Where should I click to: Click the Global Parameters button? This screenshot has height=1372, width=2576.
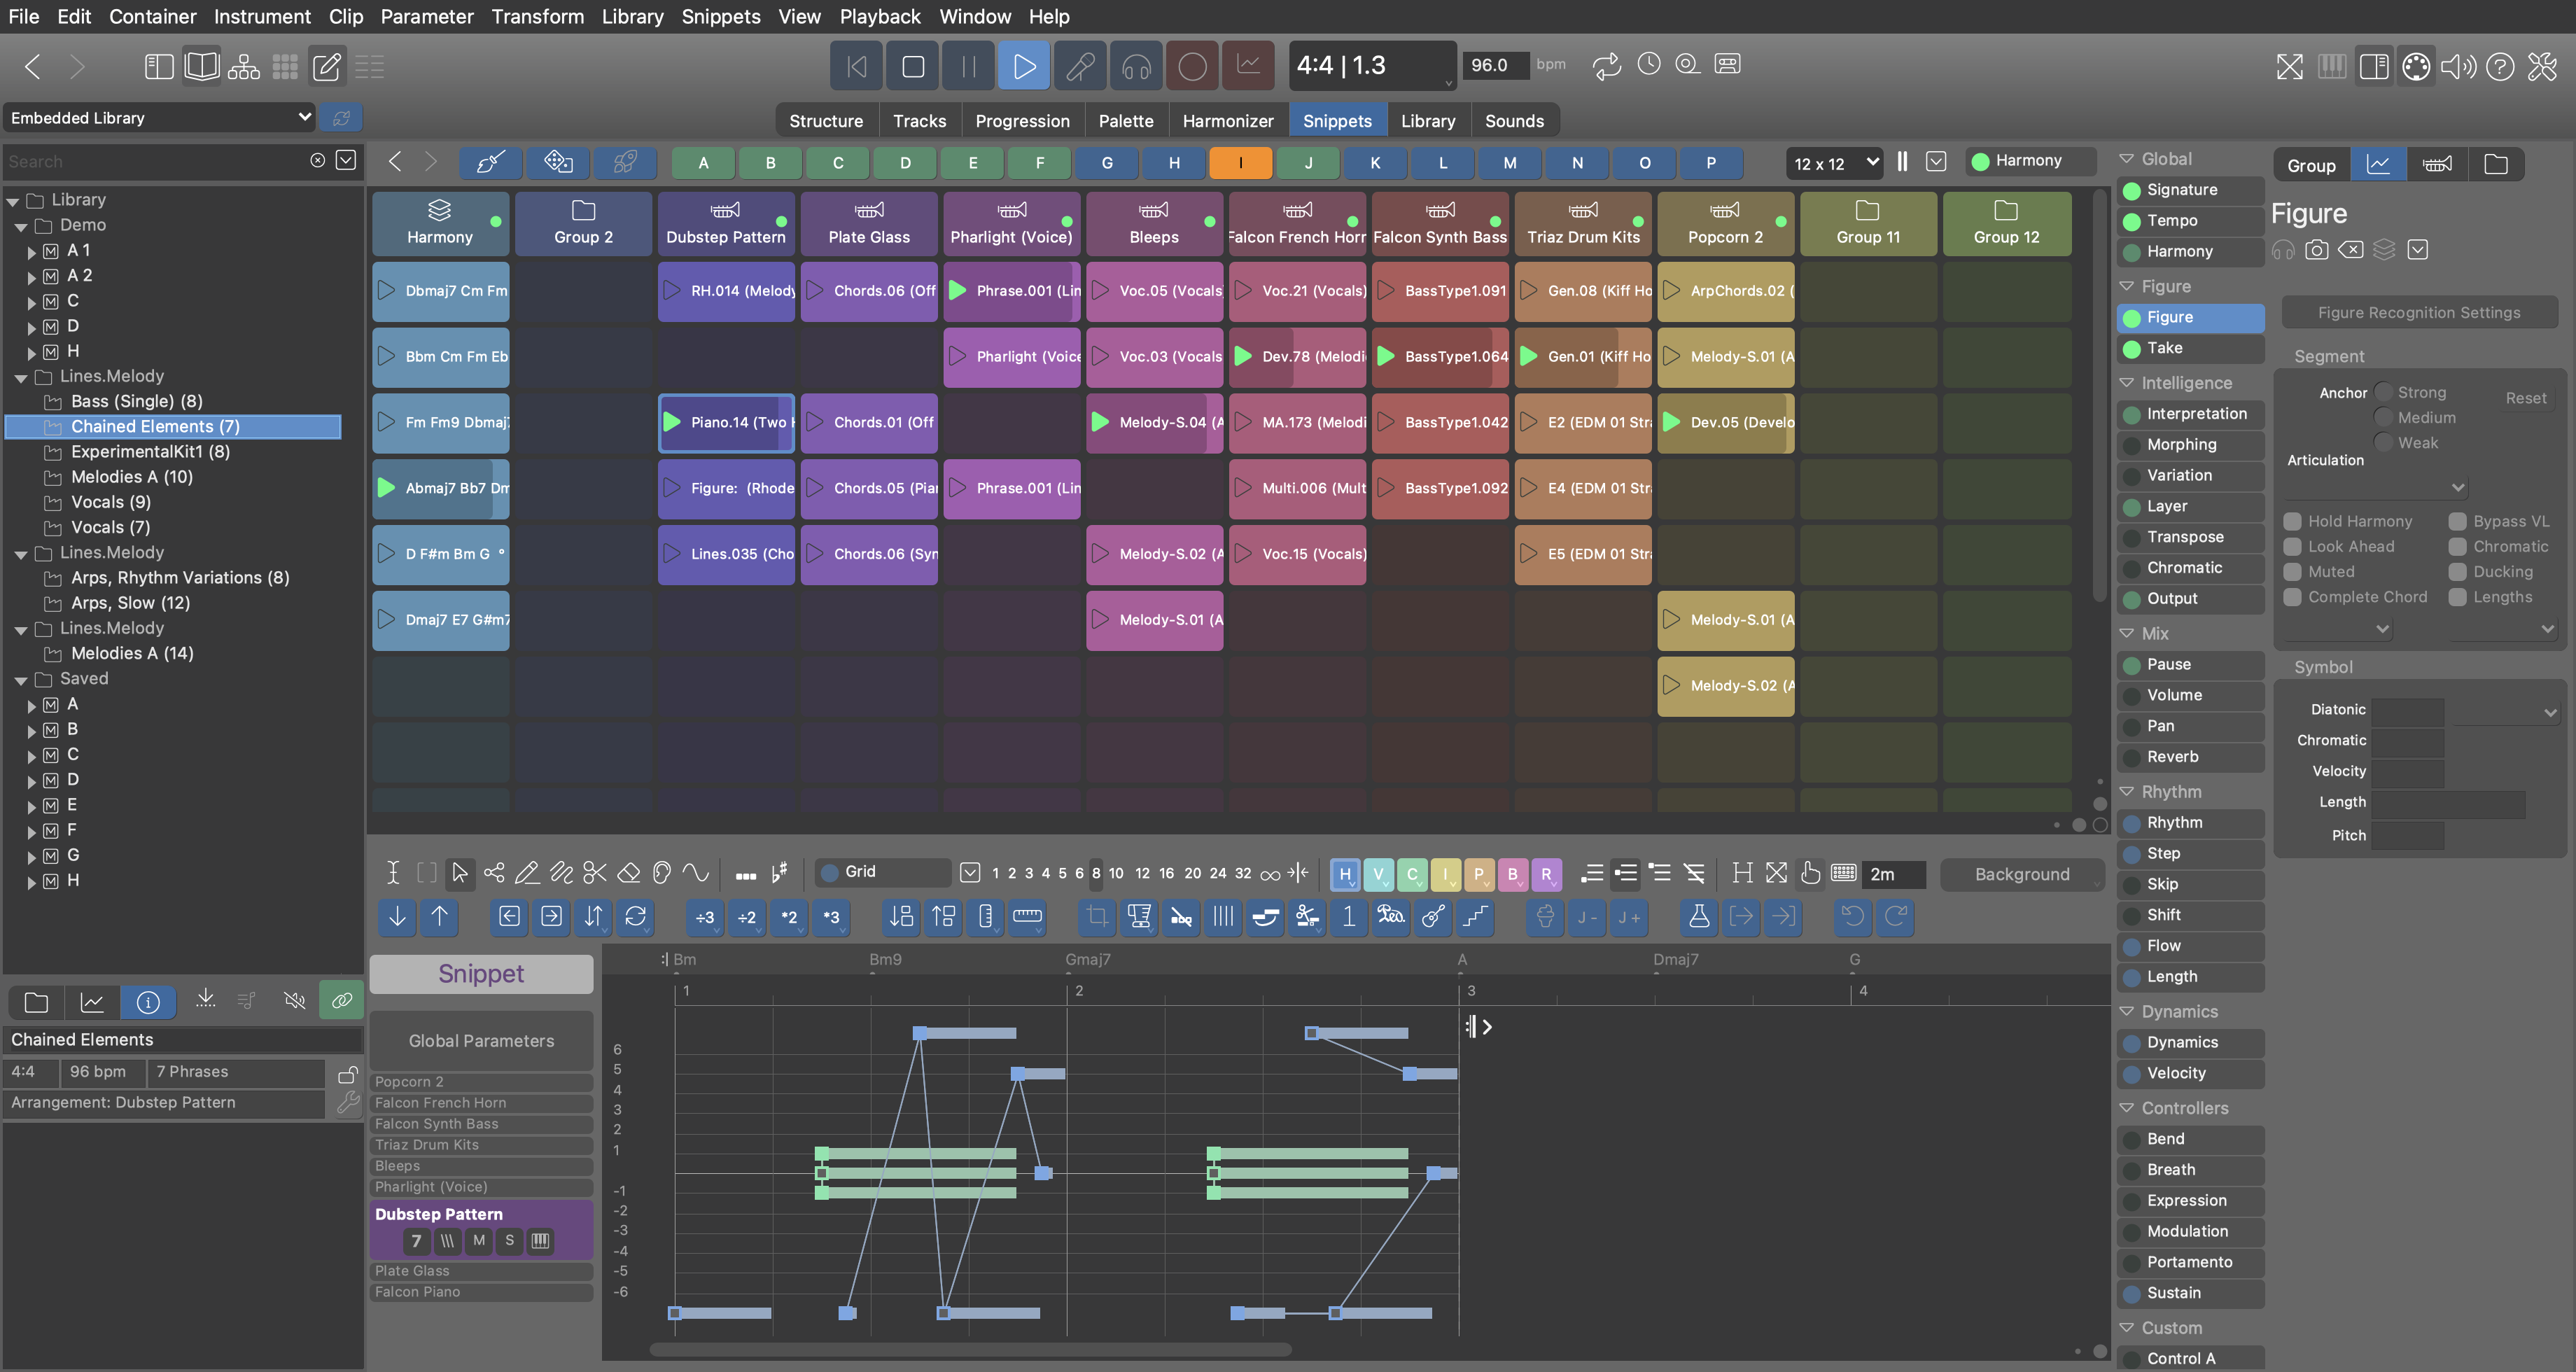pyautogui.click(x=481, y=1040)
